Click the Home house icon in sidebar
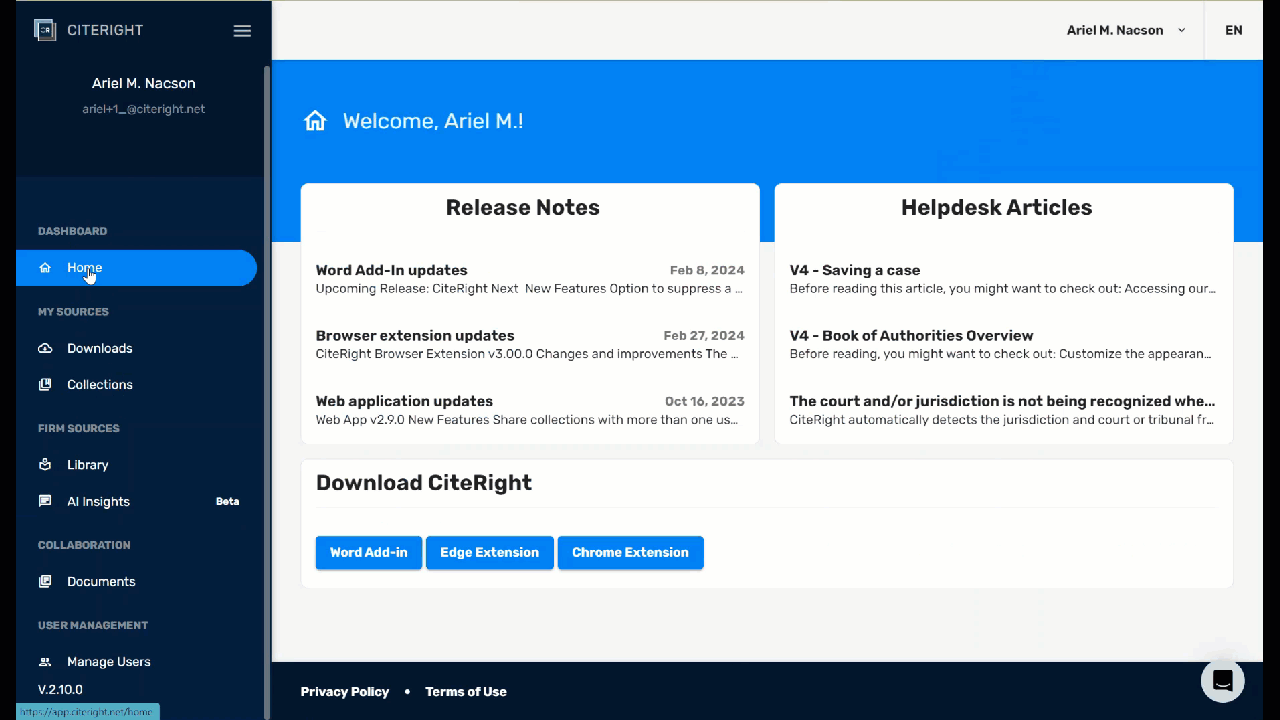This screenshot has height=720, width=1280. pos(45,268)
